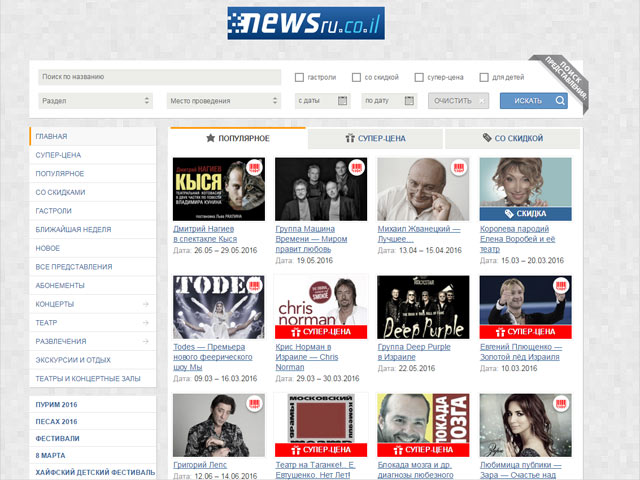Expand the ТЕАТР submenu arrow

(145, 323)
